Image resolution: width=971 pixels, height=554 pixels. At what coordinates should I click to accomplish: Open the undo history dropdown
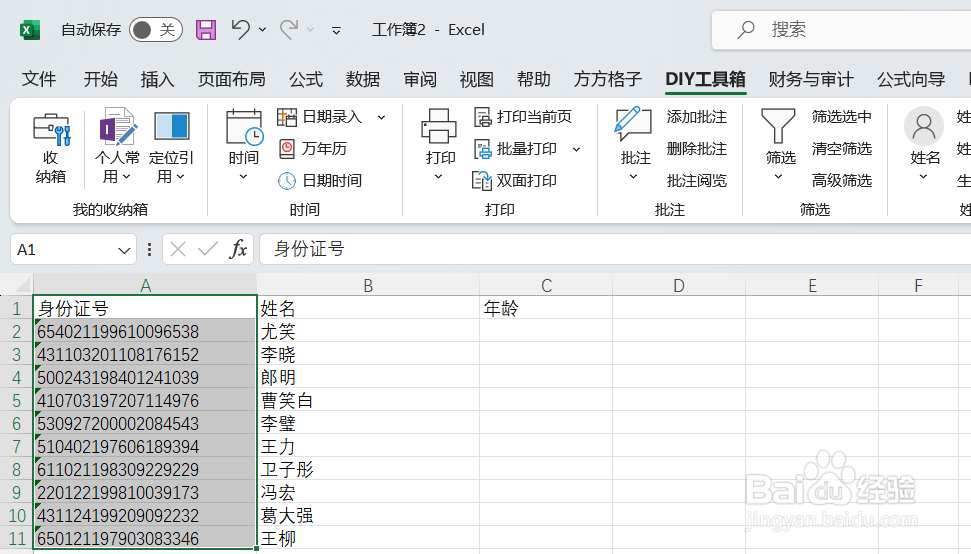point(263,30)
